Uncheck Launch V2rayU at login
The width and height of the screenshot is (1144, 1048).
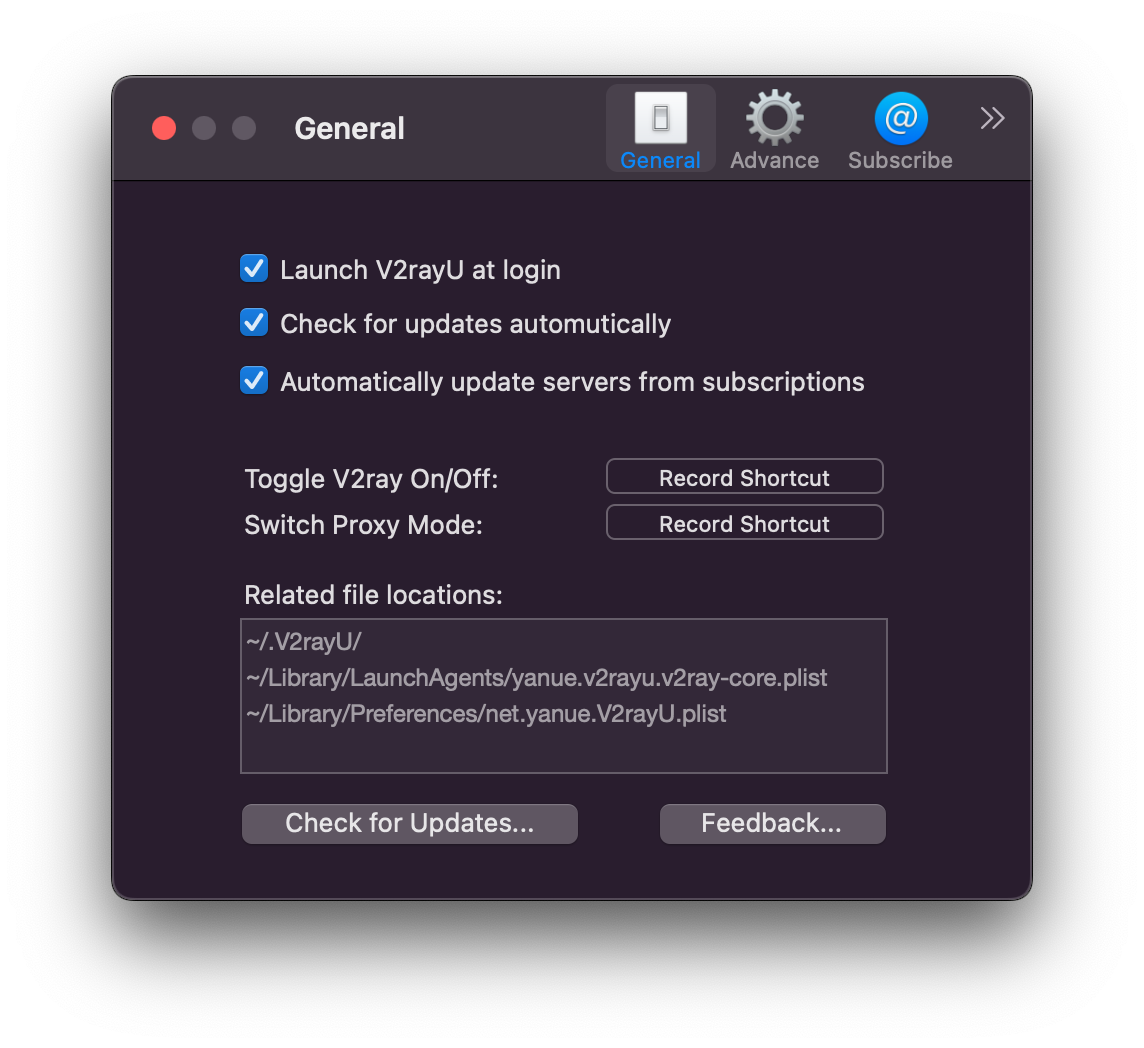(254, 268)
